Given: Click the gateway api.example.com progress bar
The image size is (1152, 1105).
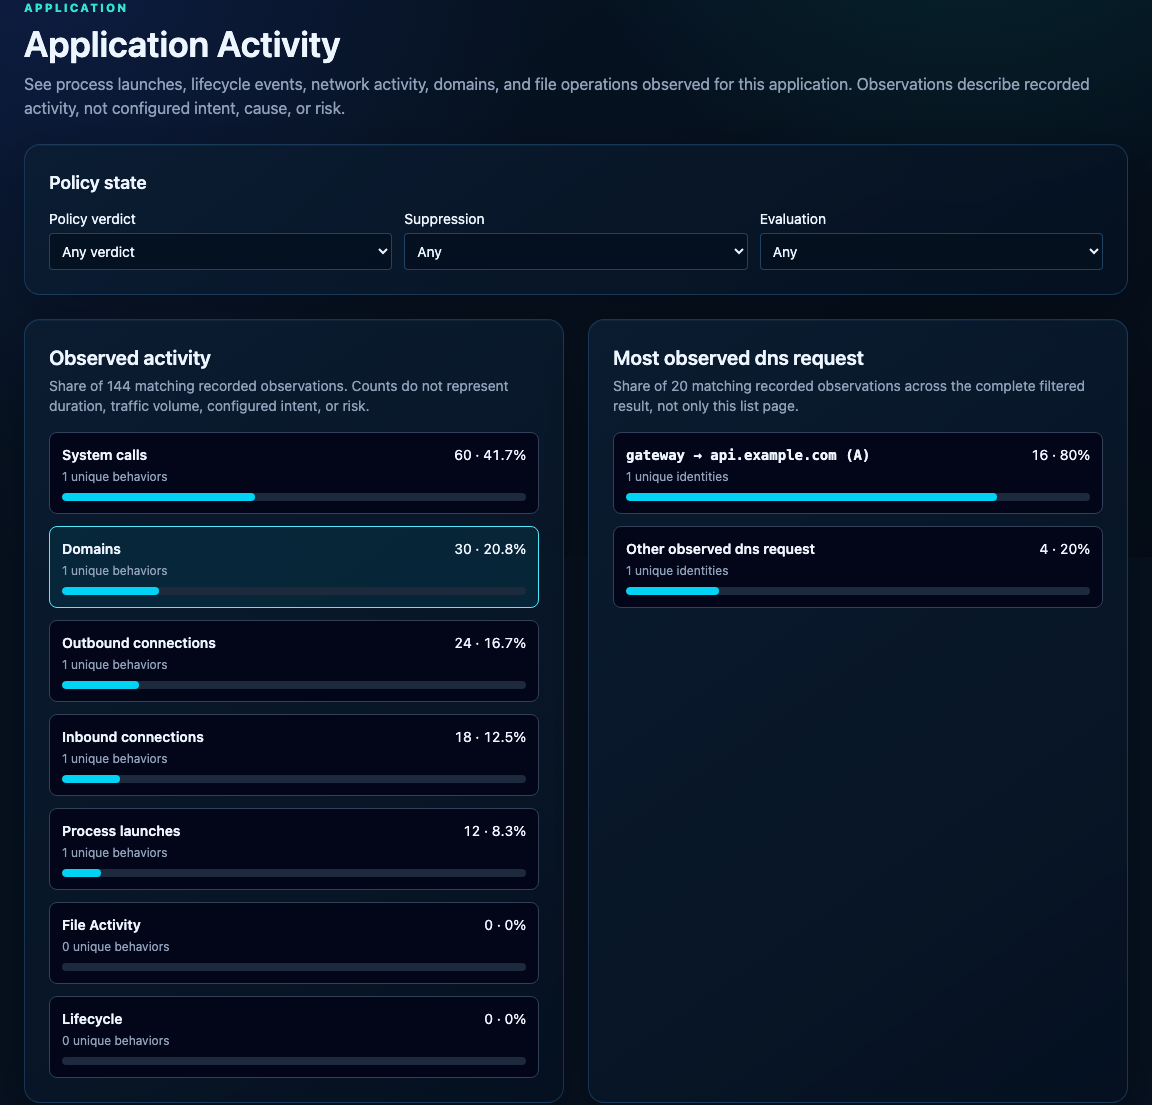Looking at the screenshot, I should click(857, 497).
